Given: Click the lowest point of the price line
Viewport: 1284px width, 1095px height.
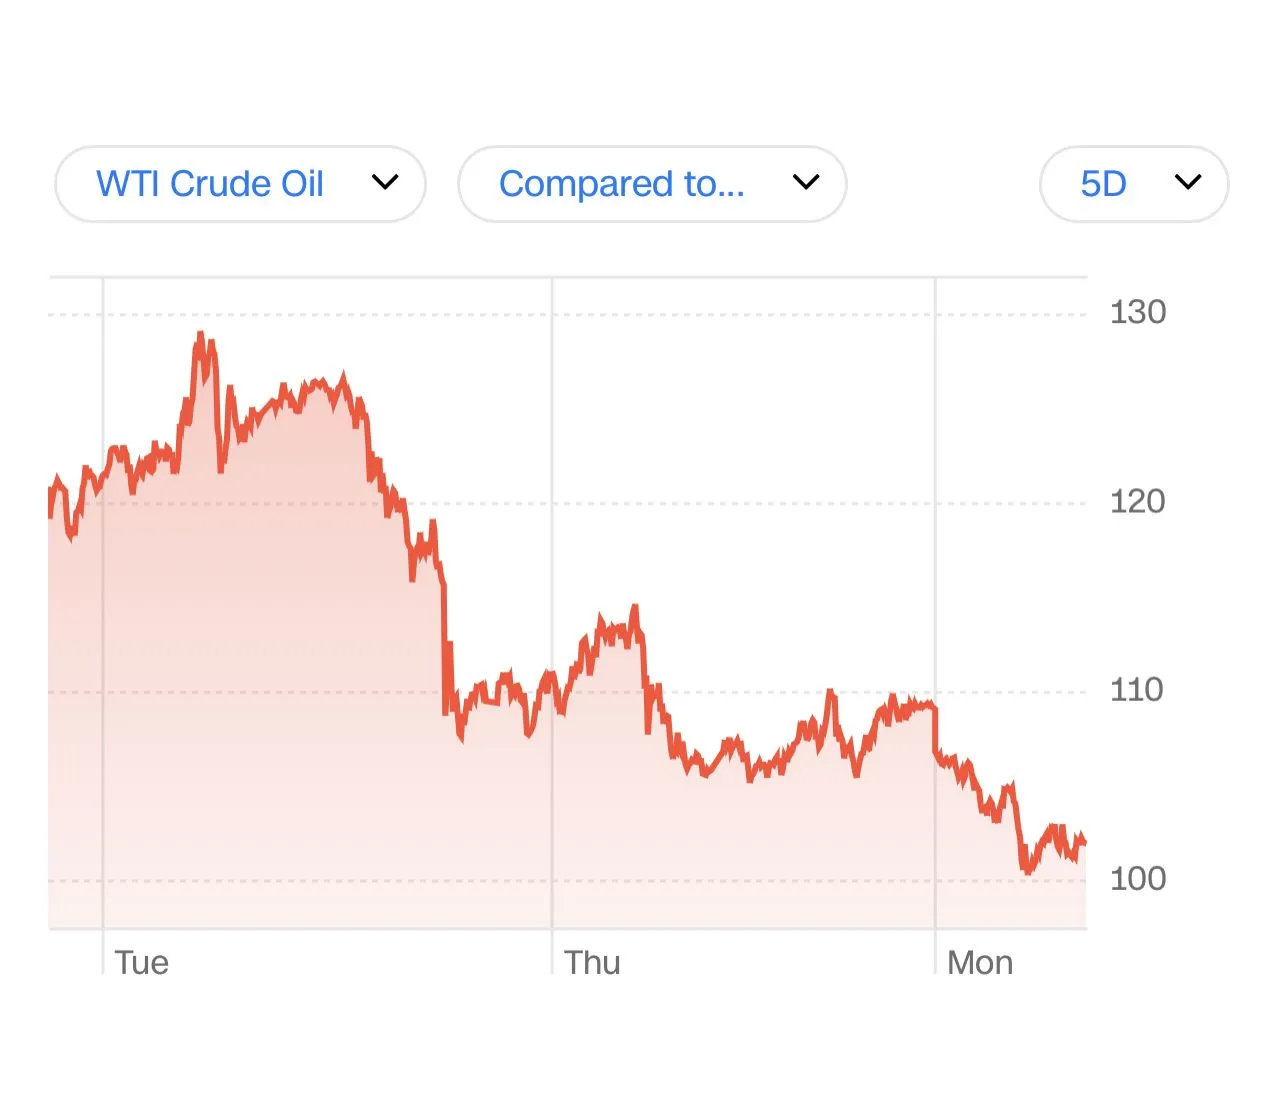Looking at the screenshot, I should pos(1028,871).
